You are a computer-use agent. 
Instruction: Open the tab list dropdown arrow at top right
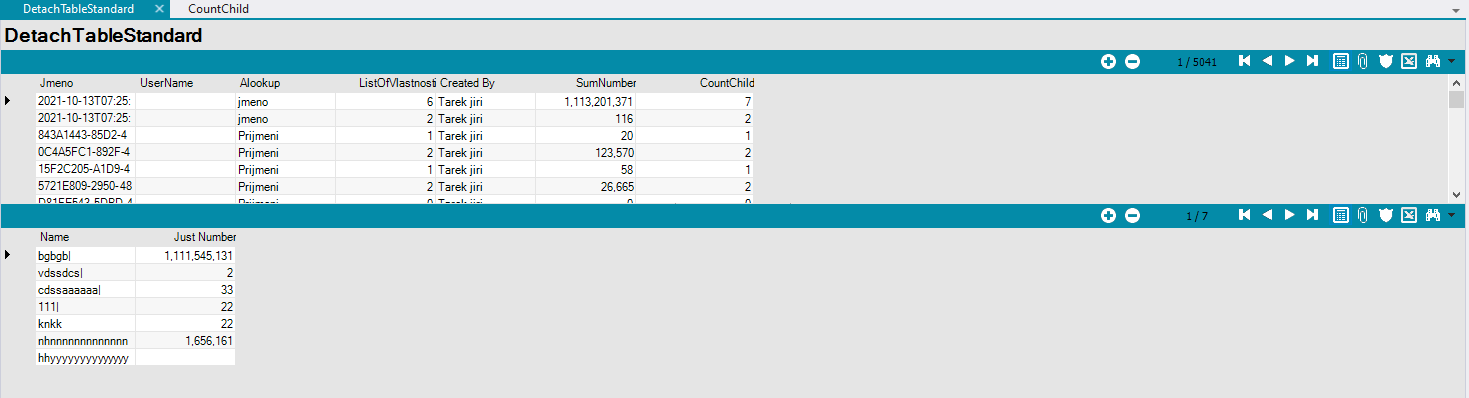tap(1456, 10)
